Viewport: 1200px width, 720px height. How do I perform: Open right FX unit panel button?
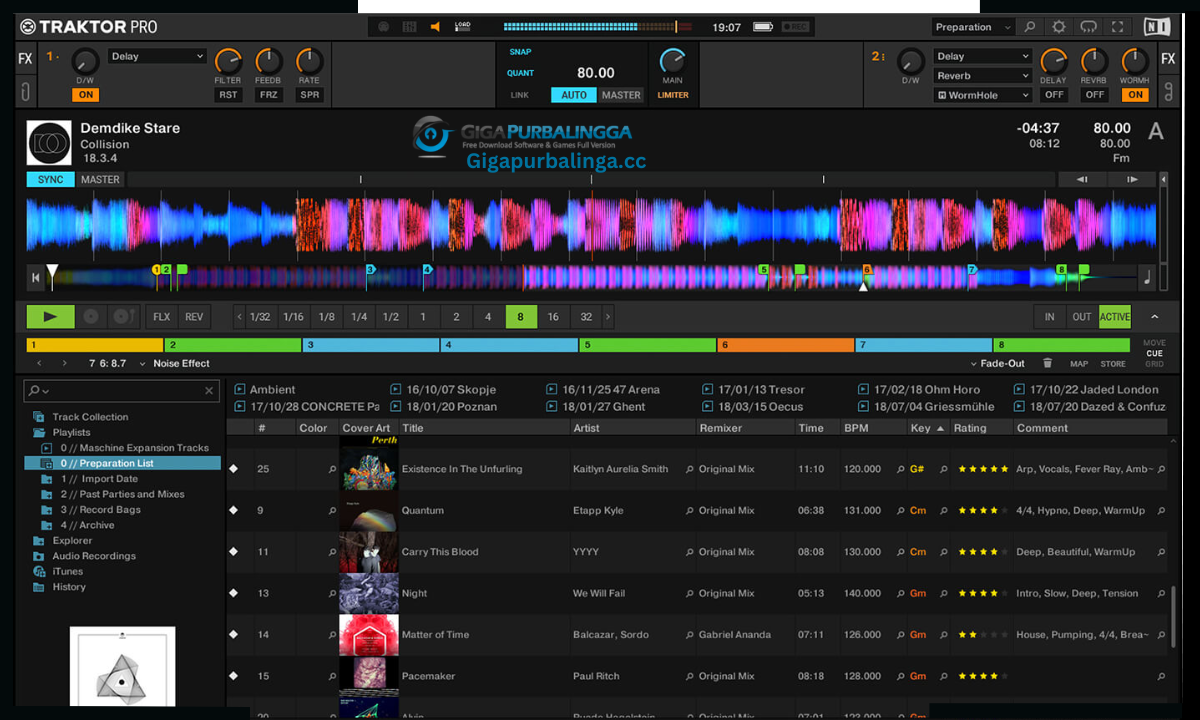coord(1168,59)
